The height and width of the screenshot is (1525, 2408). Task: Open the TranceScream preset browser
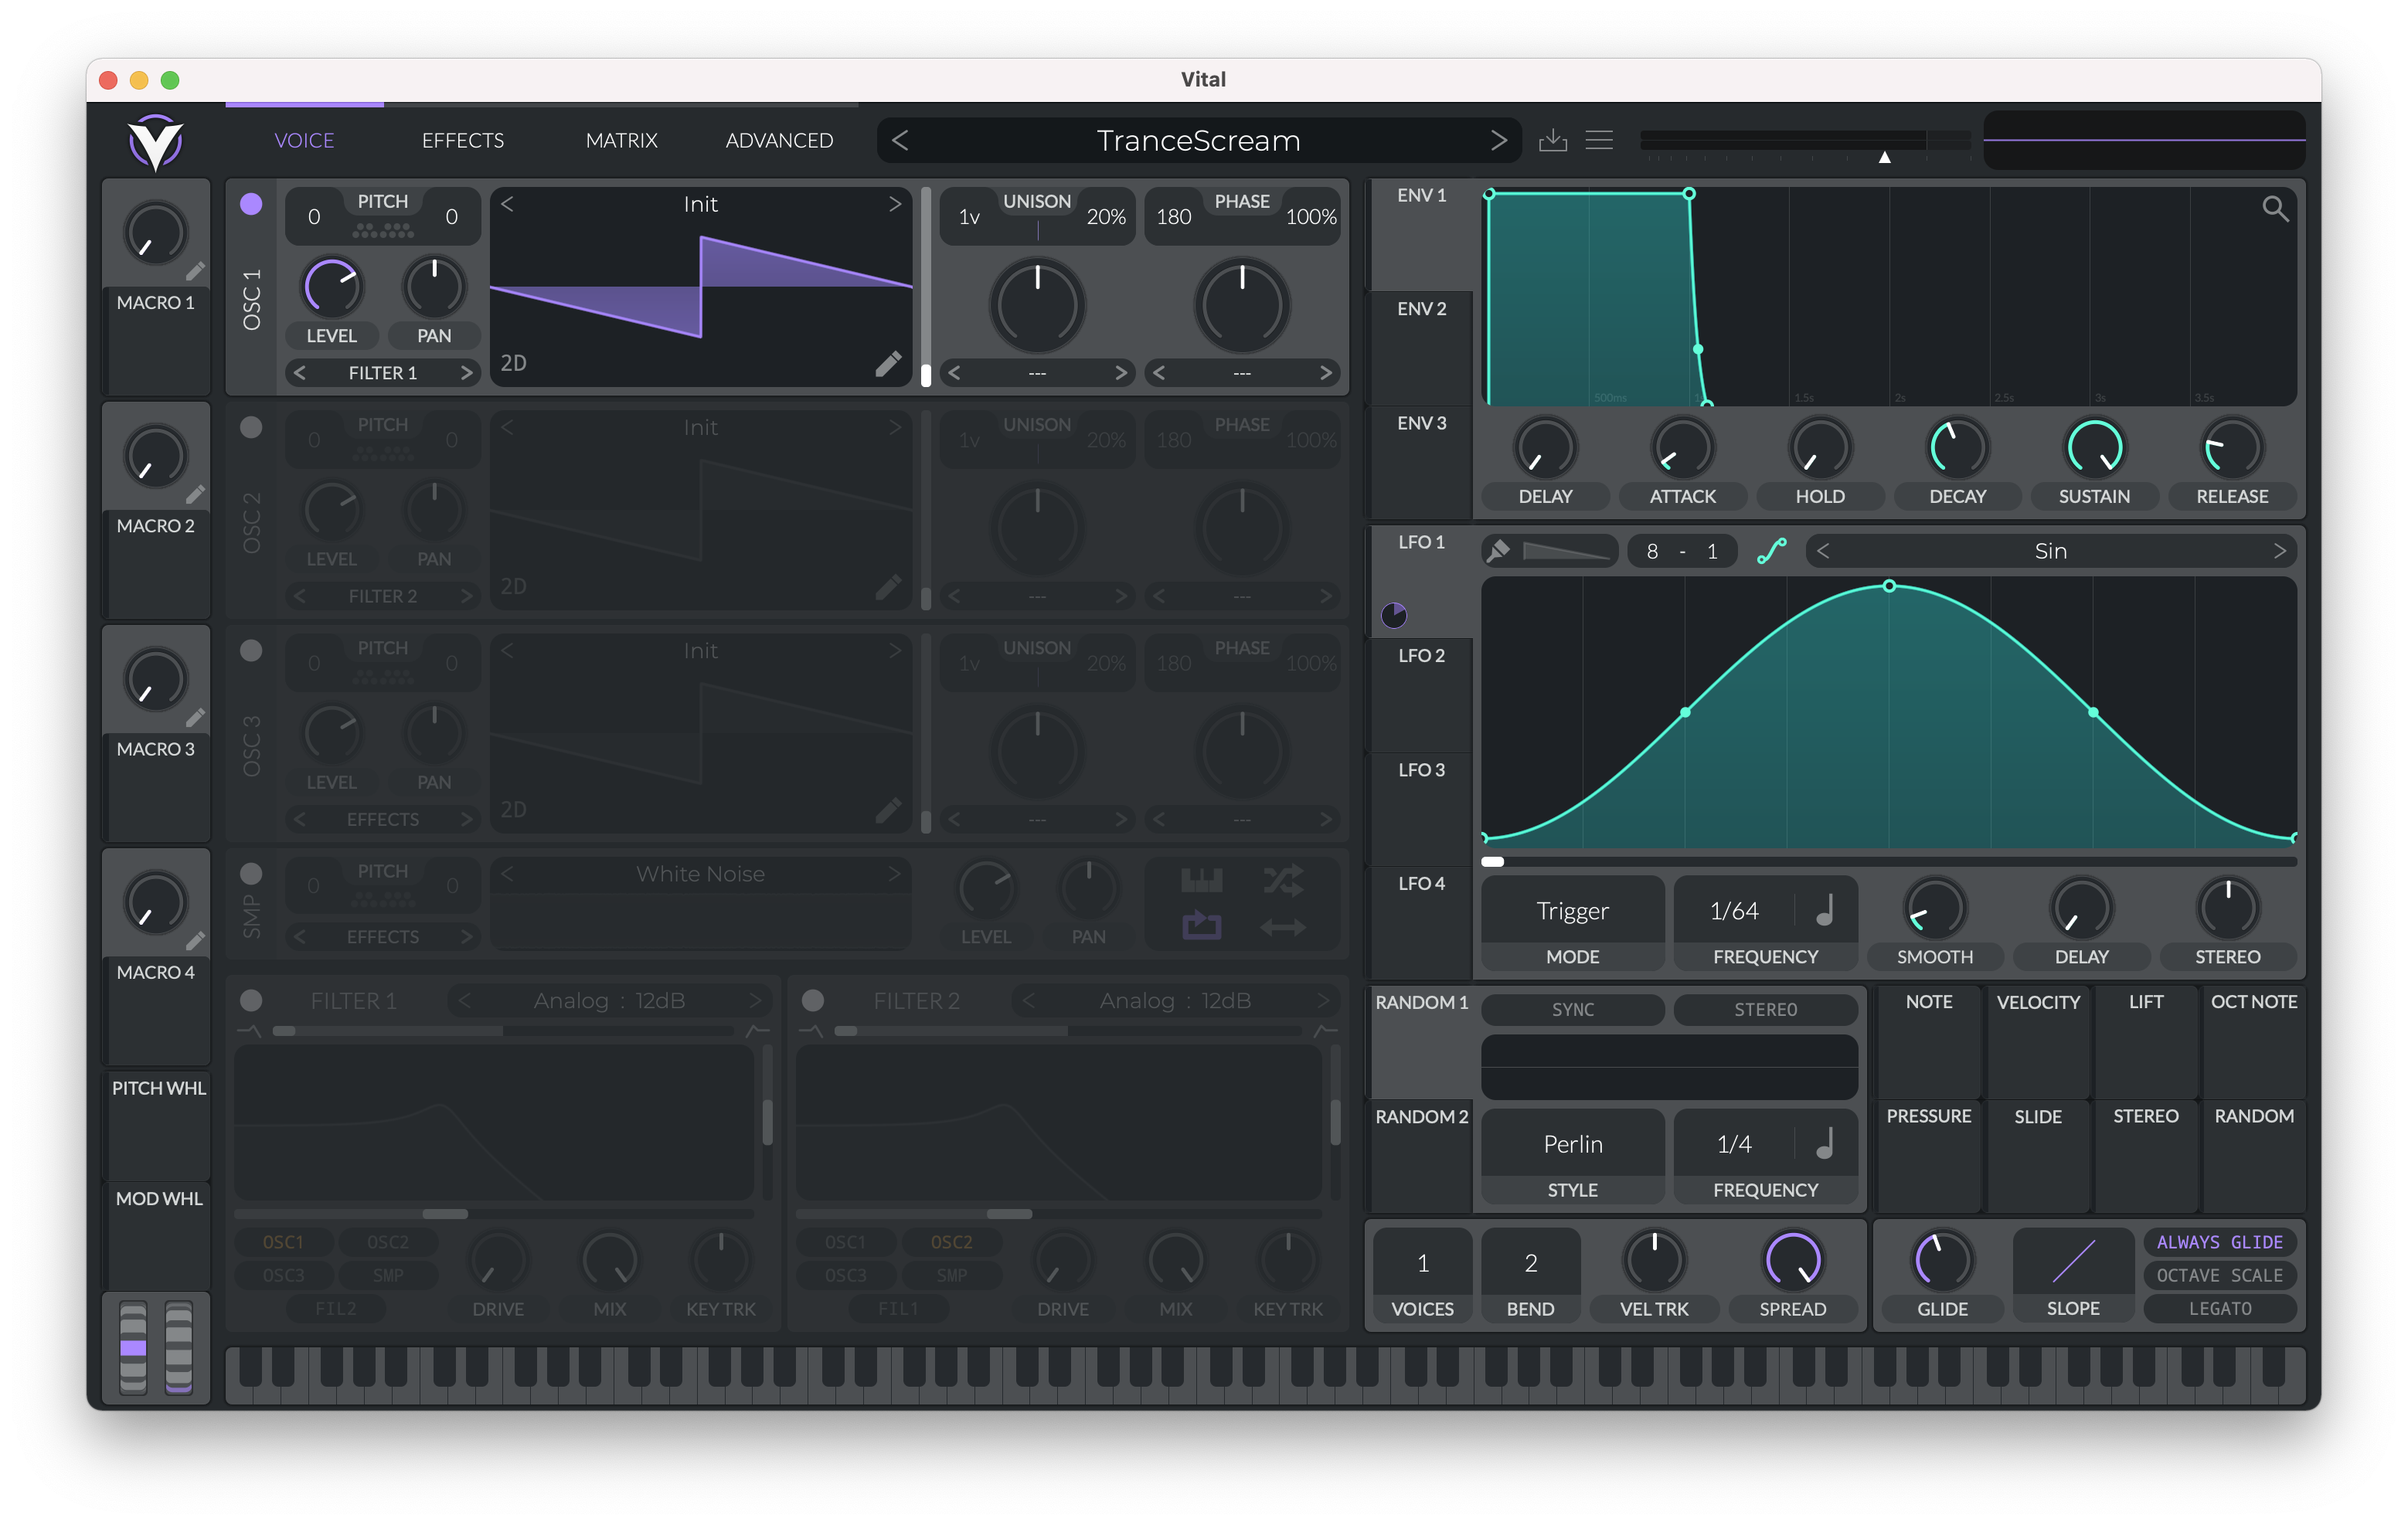[x=1198, y=140]
